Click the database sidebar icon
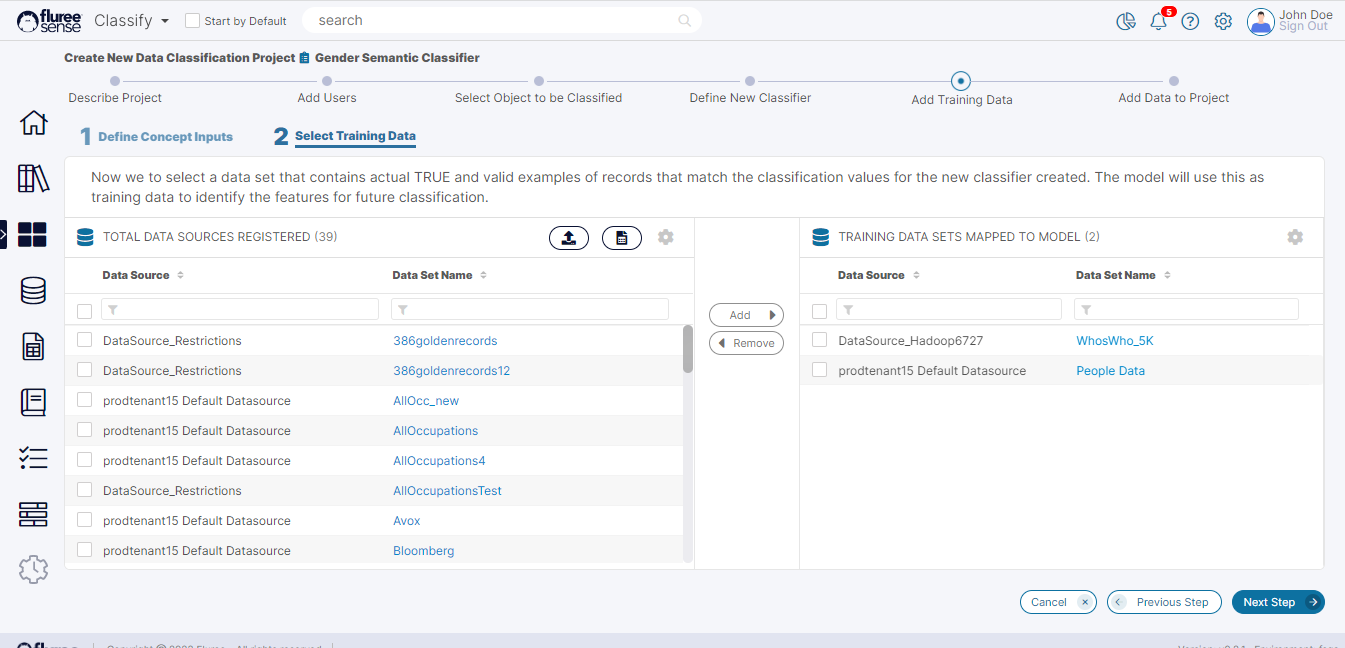 33,291
